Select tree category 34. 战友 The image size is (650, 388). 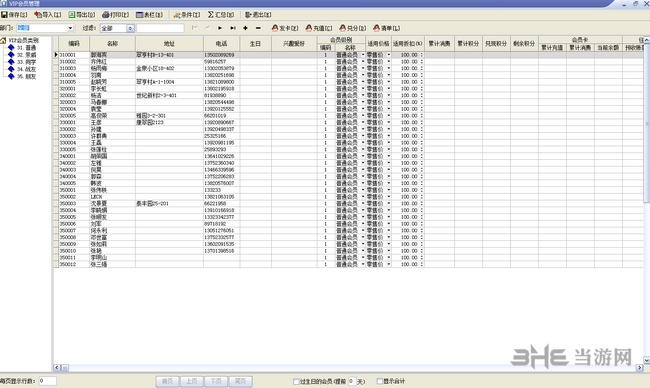point(27,69)
